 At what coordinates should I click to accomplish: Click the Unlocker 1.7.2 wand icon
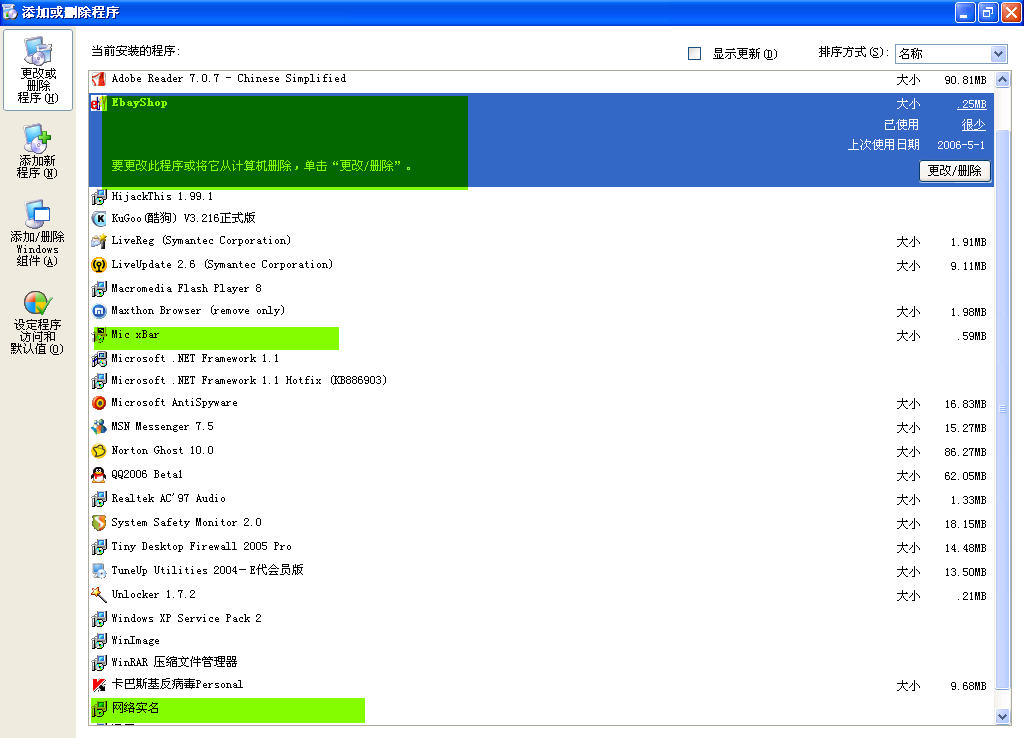pos(99,594)
